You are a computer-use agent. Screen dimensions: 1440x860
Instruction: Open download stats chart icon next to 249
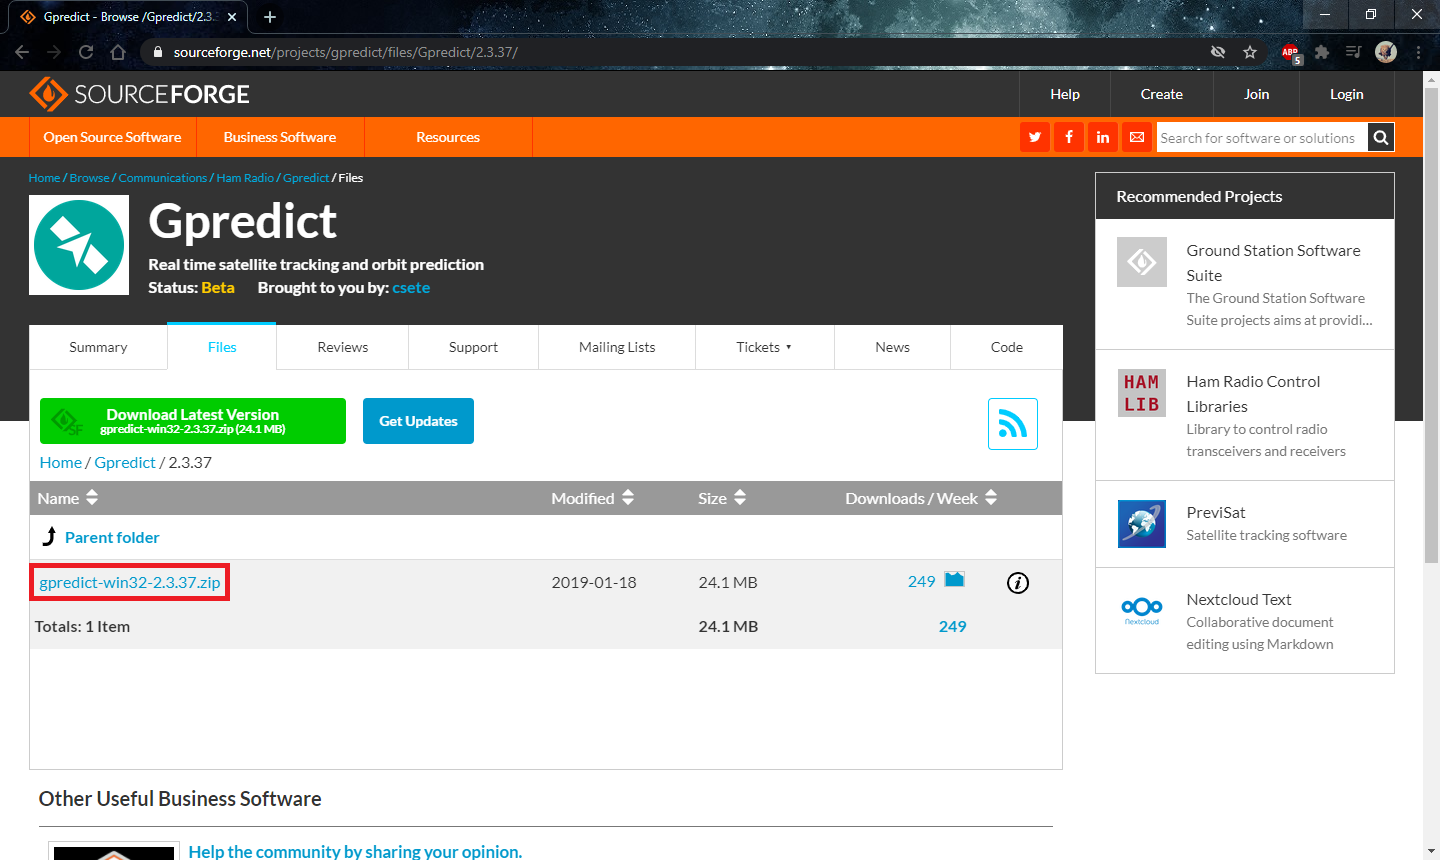(x=955, y=580)
